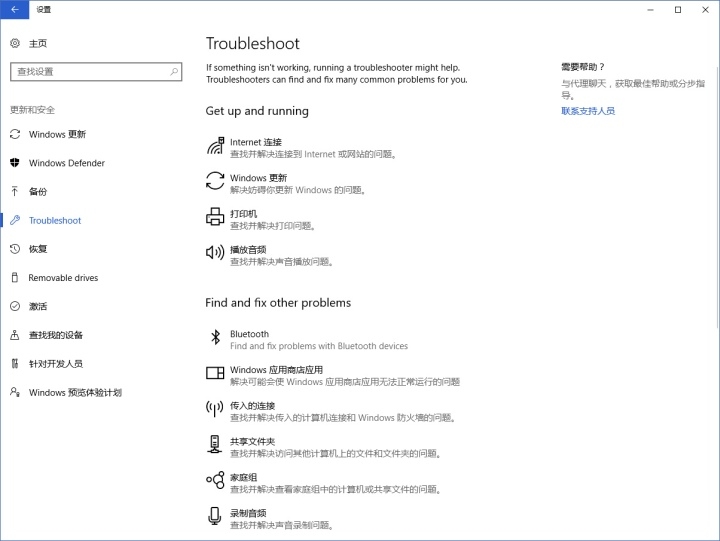Click the back arrow in title bar
The image size is (720, 541).
15,9
